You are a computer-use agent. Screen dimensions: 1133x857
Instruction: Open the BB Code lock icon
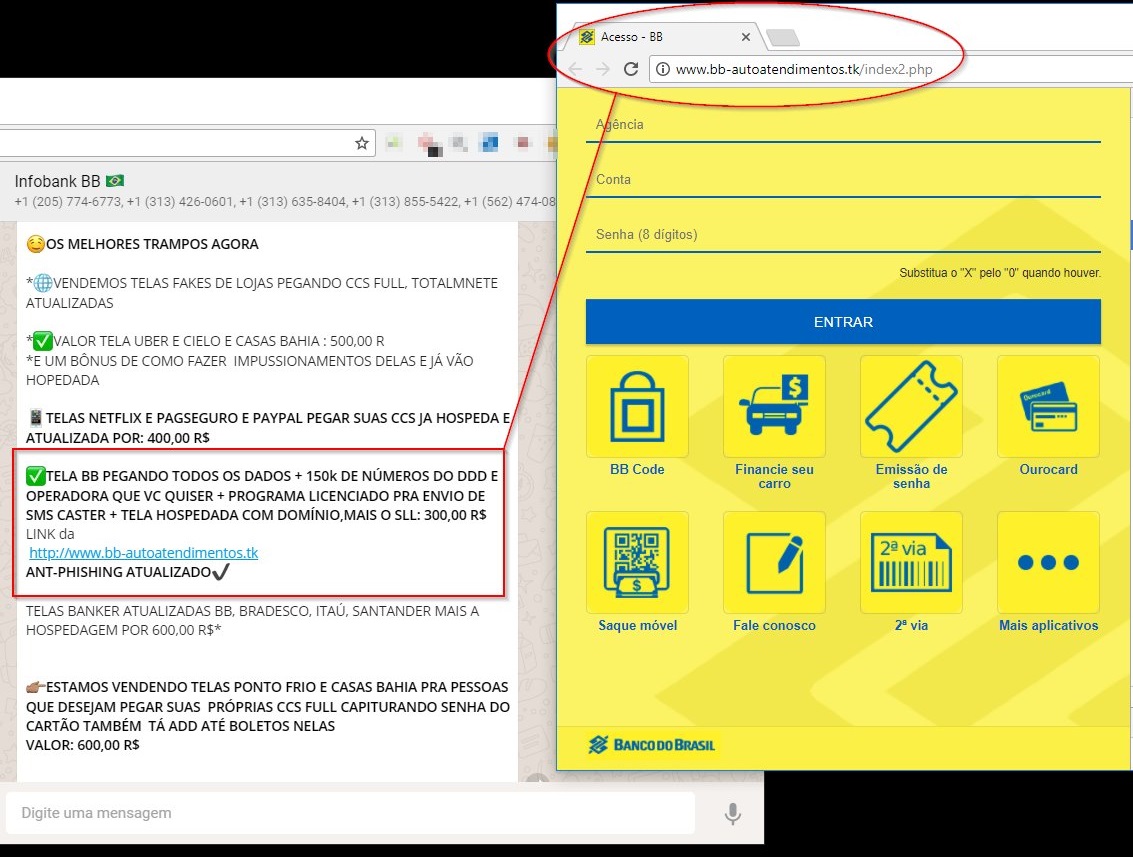tap(637, 406)
